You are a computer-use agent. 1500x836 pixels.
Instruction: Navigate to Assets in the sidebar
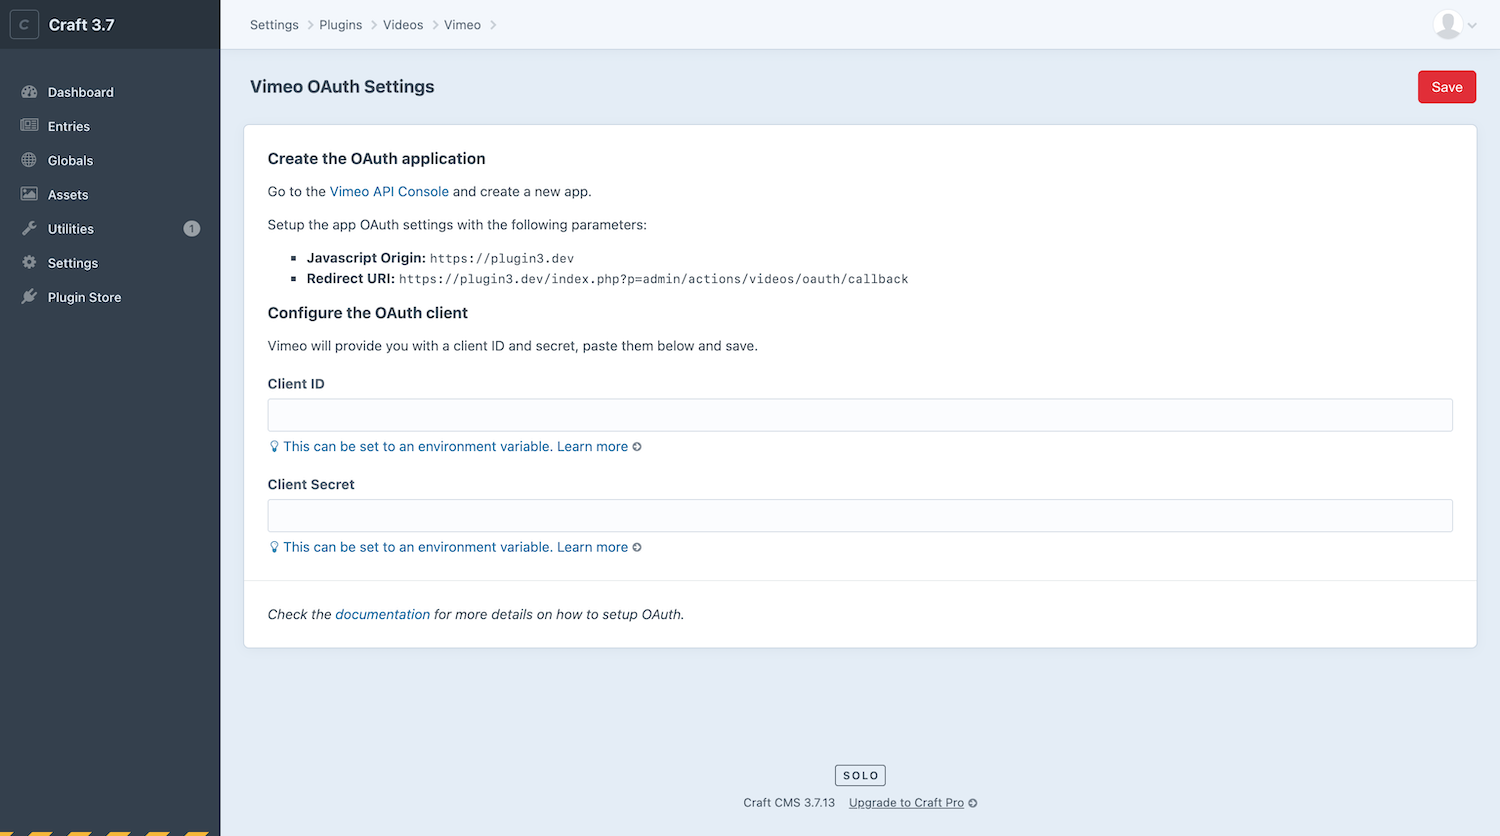click(67, 194)
